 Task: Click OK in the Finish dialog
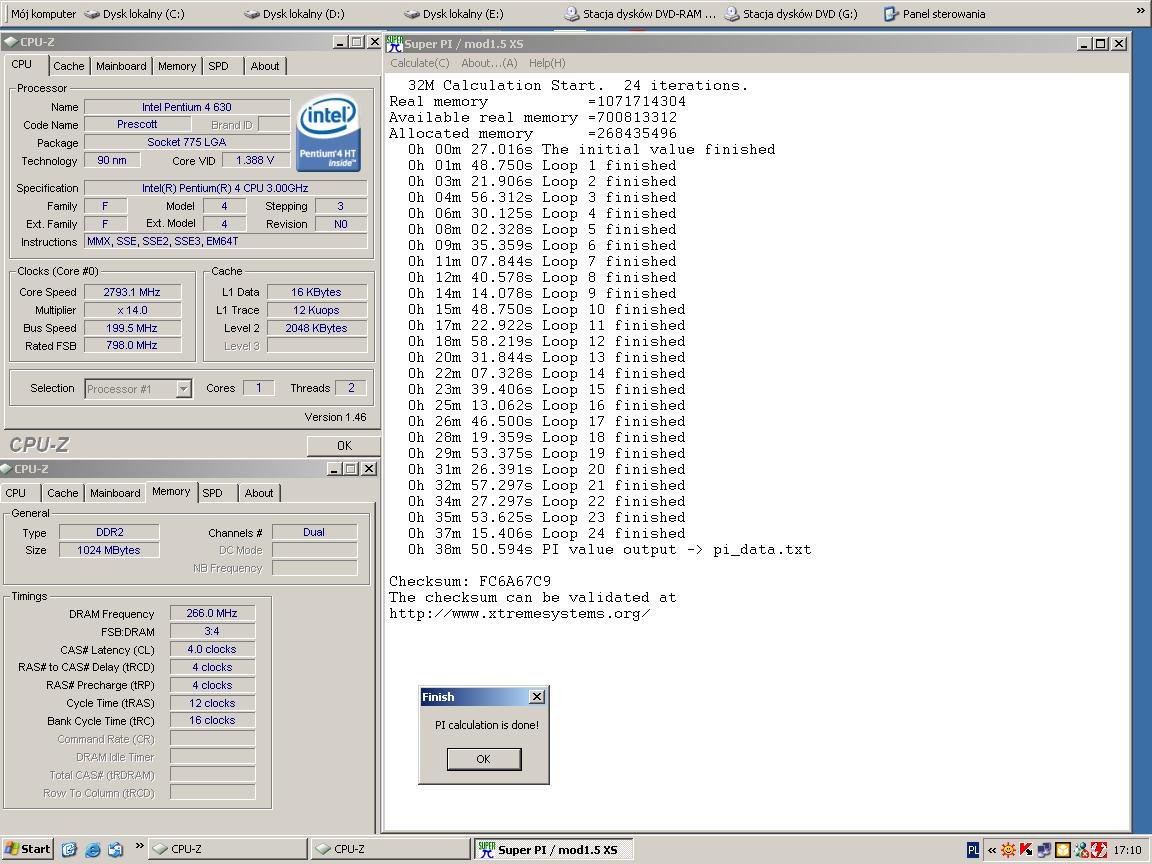coord(483,759)
